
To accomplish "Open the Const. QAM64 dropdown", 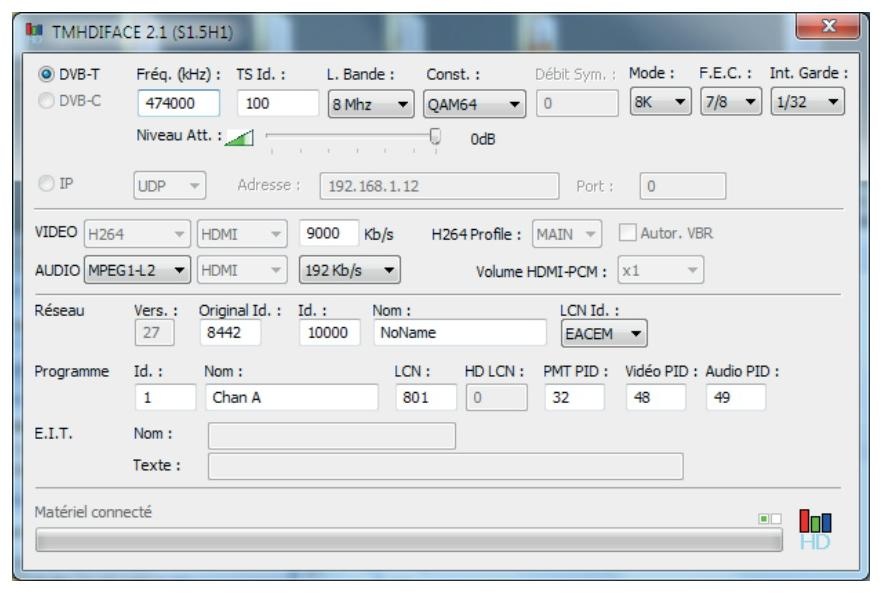I will point(475,104).
